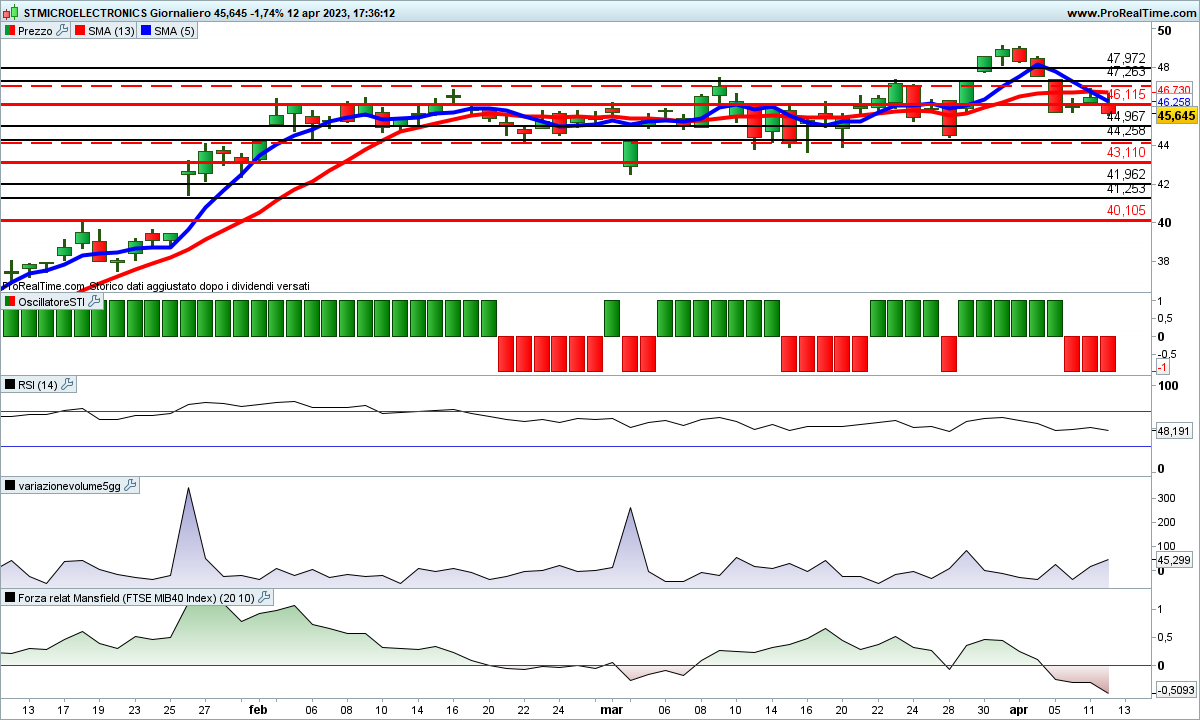Configure variazionevolume5gg using its wrench icon
This screenshot has width=1200, height=720.
(x=130, y=486)
